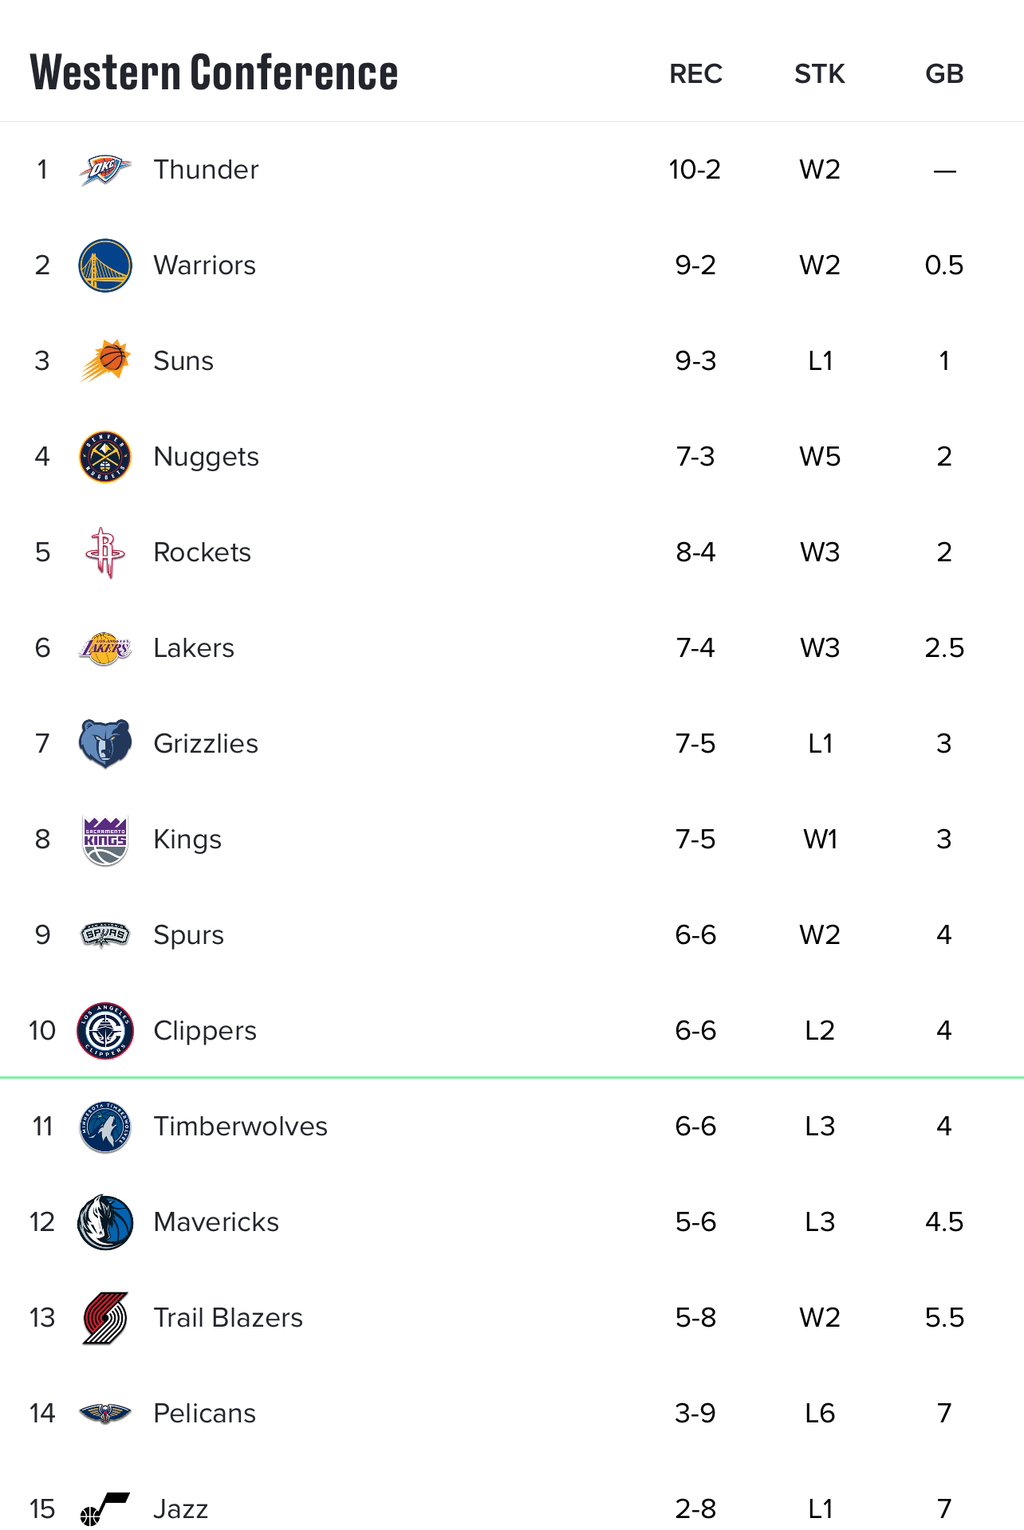
Task: Tap the Timberwolves team logo
Action: [x=105, y=1127]
